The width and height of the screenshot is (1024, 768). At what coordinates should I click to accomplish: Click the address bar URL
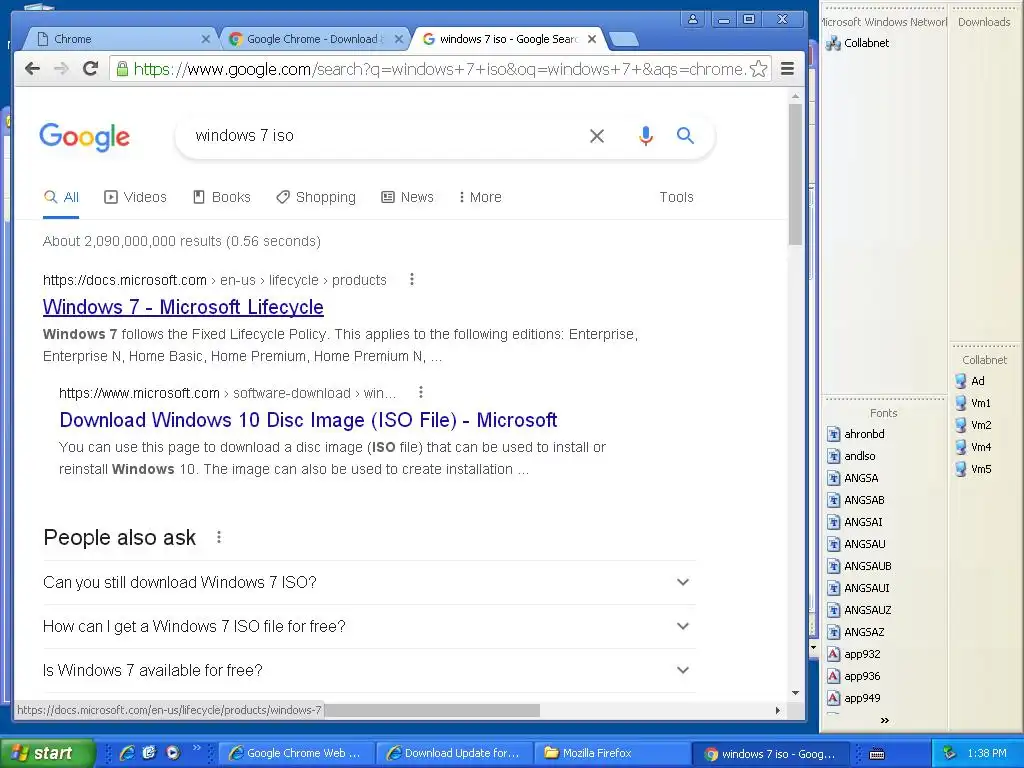tap(440, 69)
